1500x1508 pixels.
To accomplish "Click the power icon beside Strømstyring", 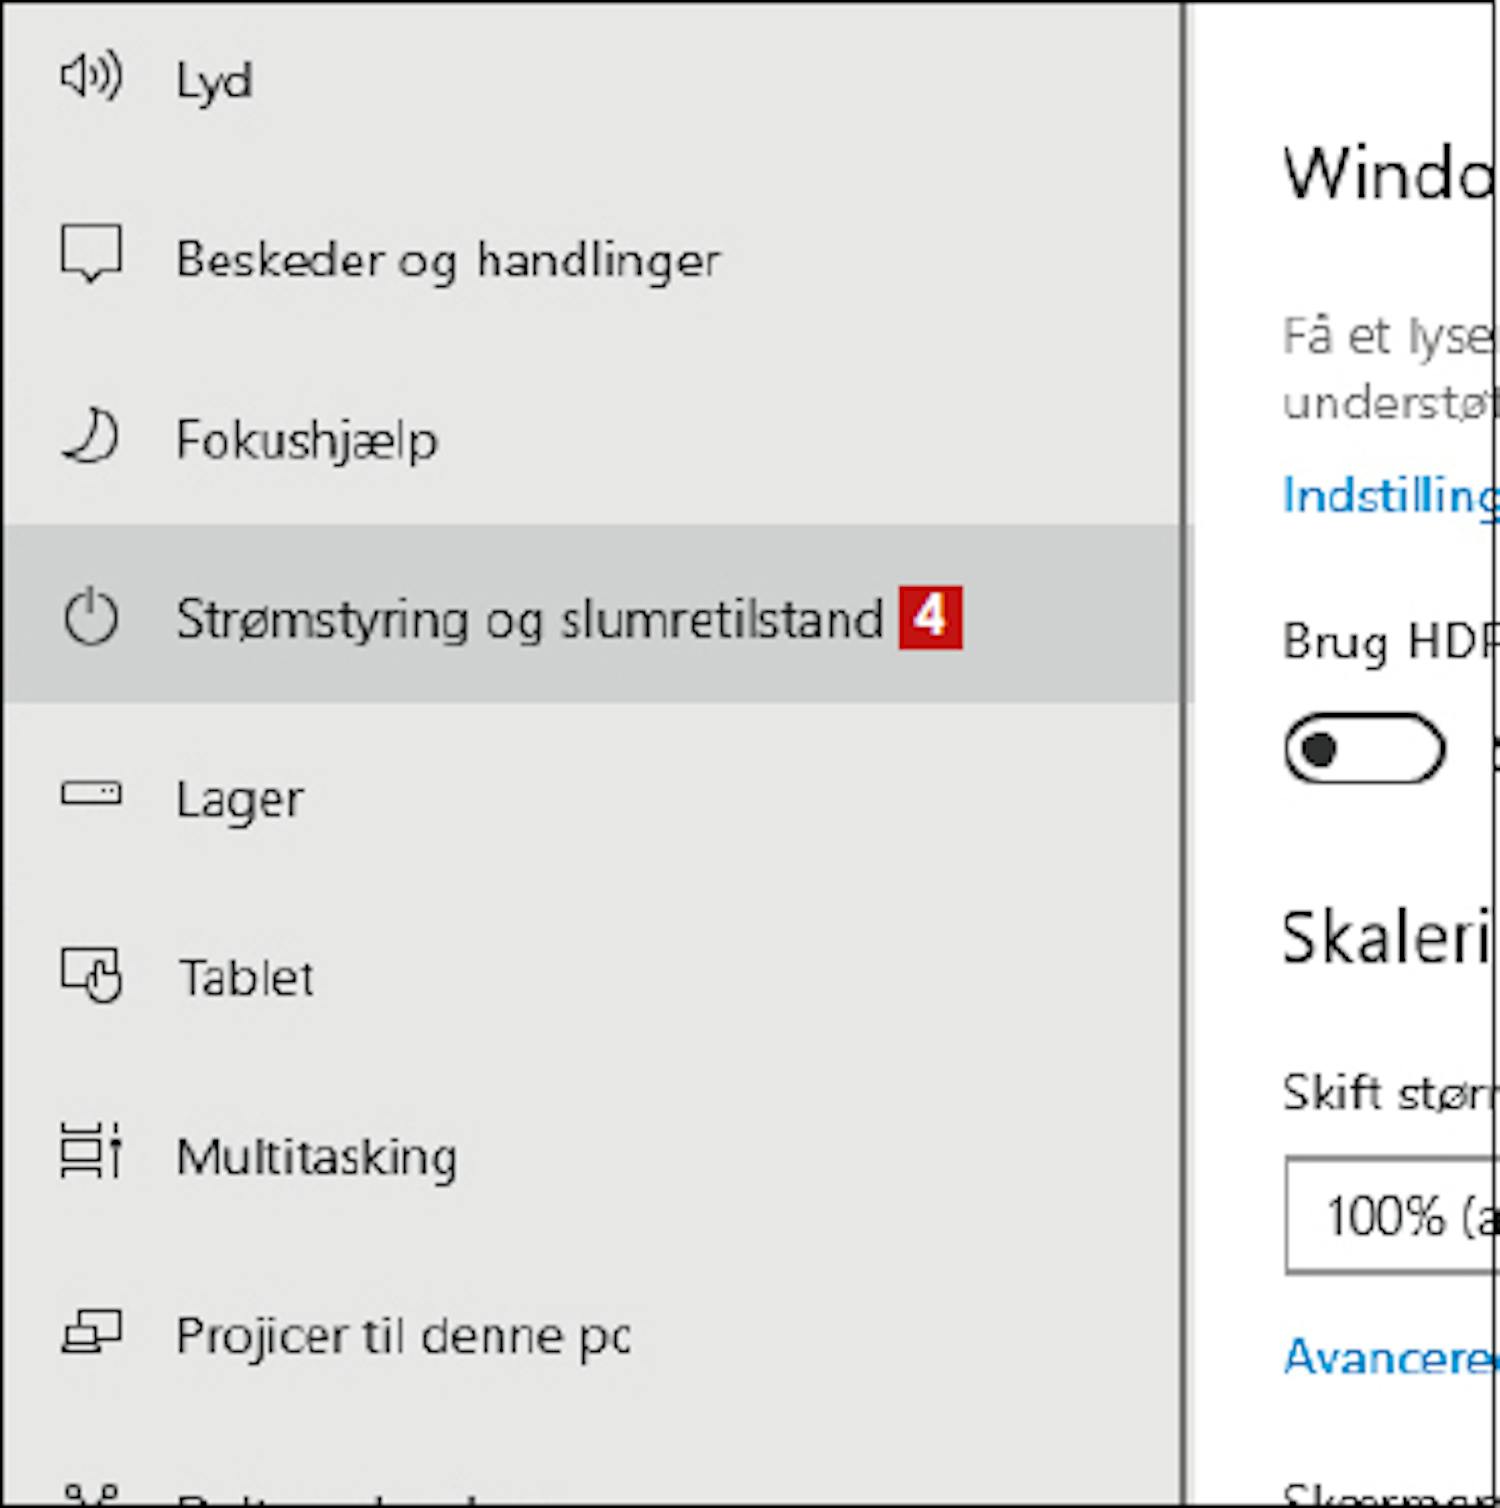I will pos(91,617).
